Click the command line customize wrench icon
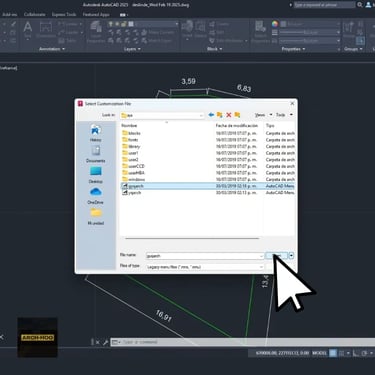The image size is (375, 375). click(105, 342)
